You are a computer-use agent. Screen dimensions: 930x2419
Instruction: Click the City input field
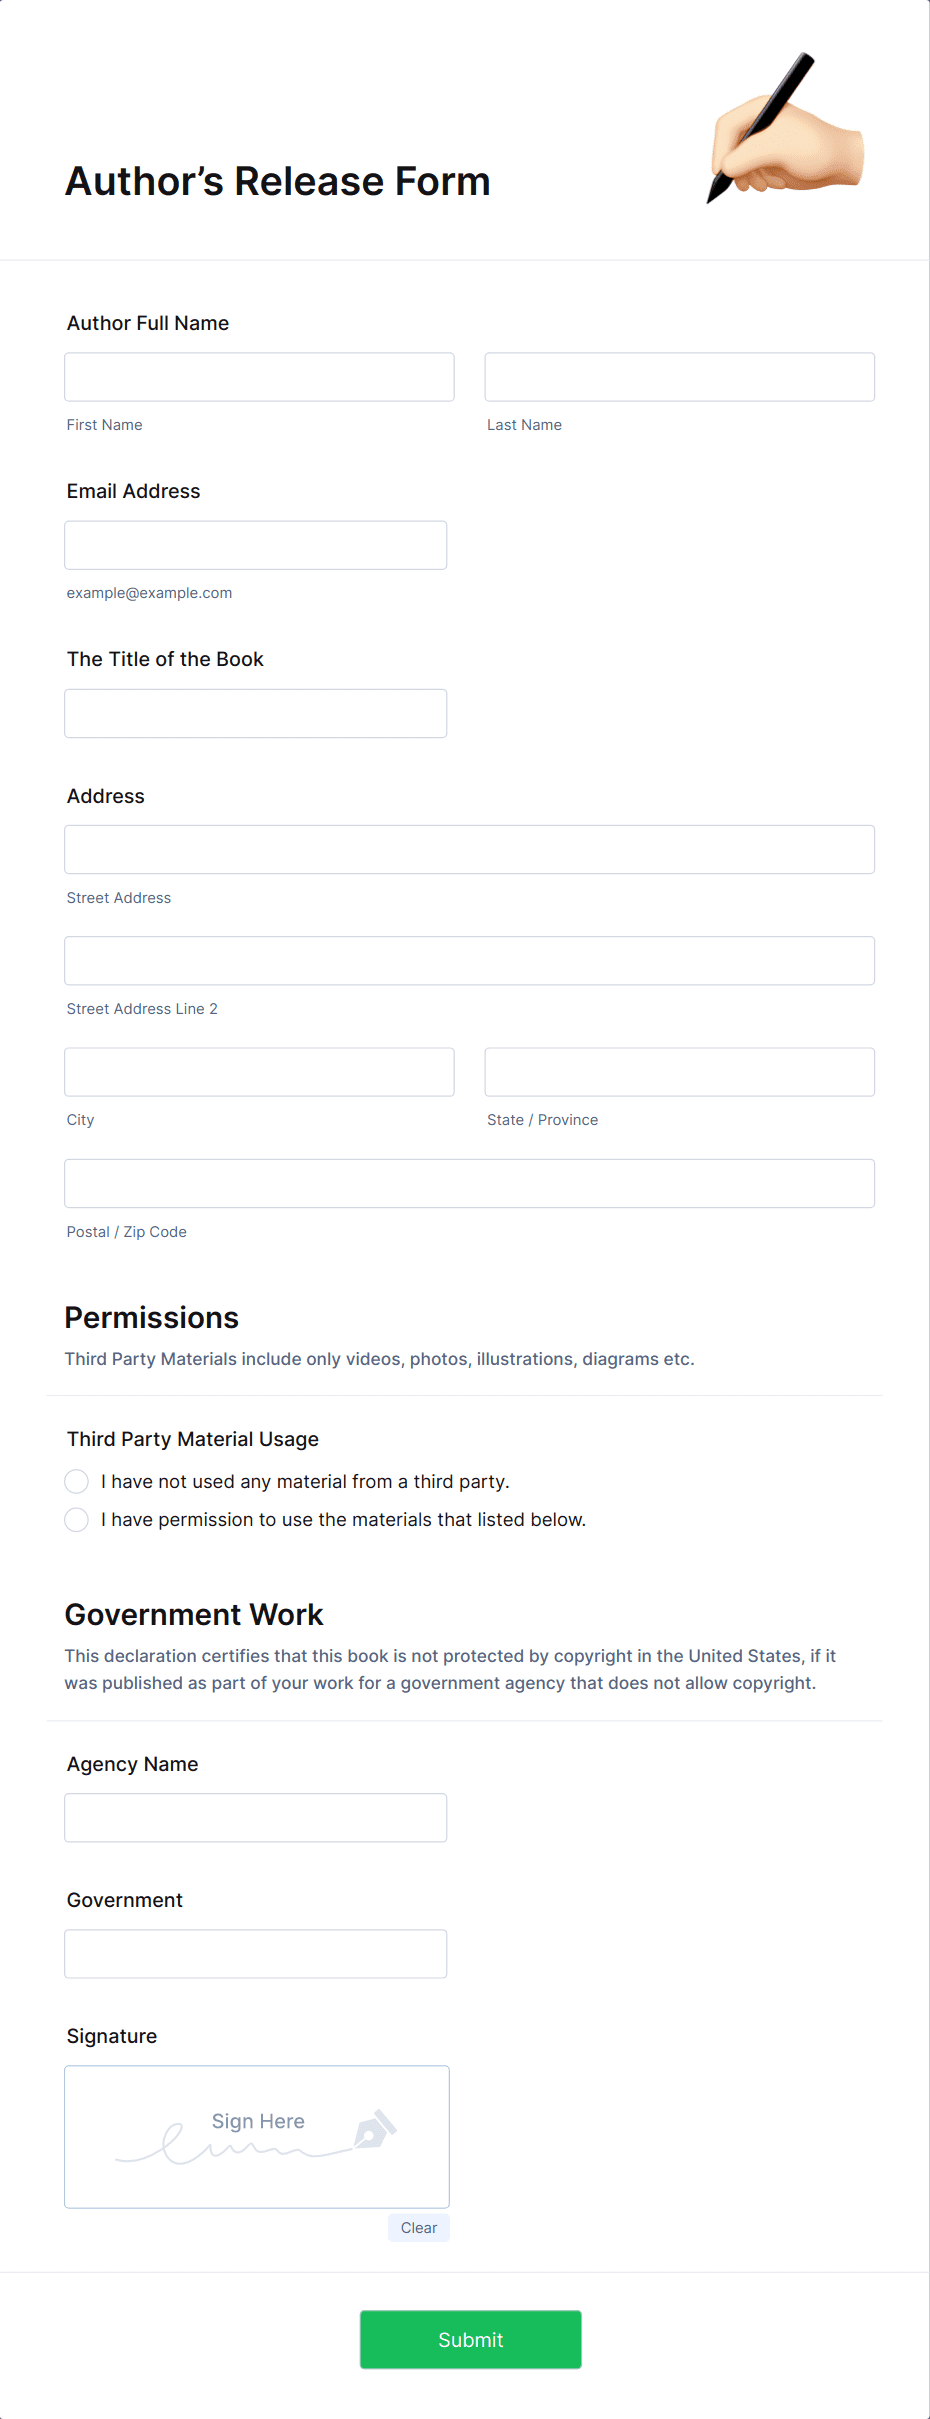pos(258,1071)
